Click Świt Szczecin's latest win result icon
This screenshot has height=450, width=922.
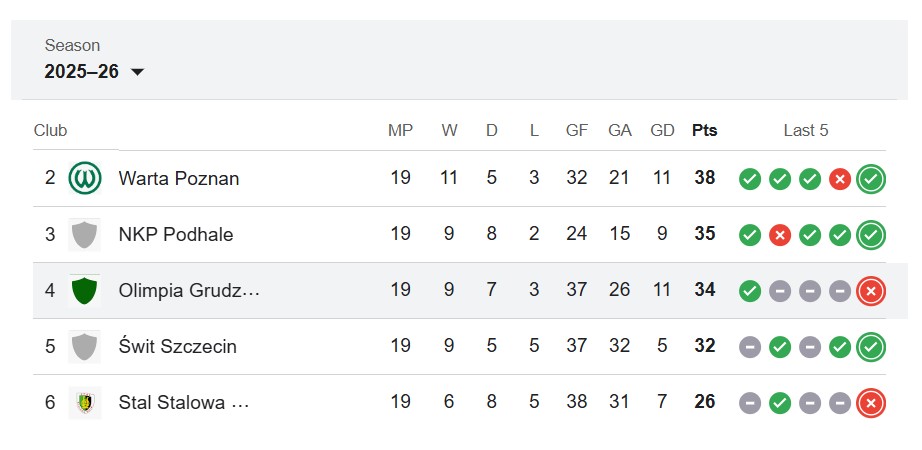tap(871, 347)
